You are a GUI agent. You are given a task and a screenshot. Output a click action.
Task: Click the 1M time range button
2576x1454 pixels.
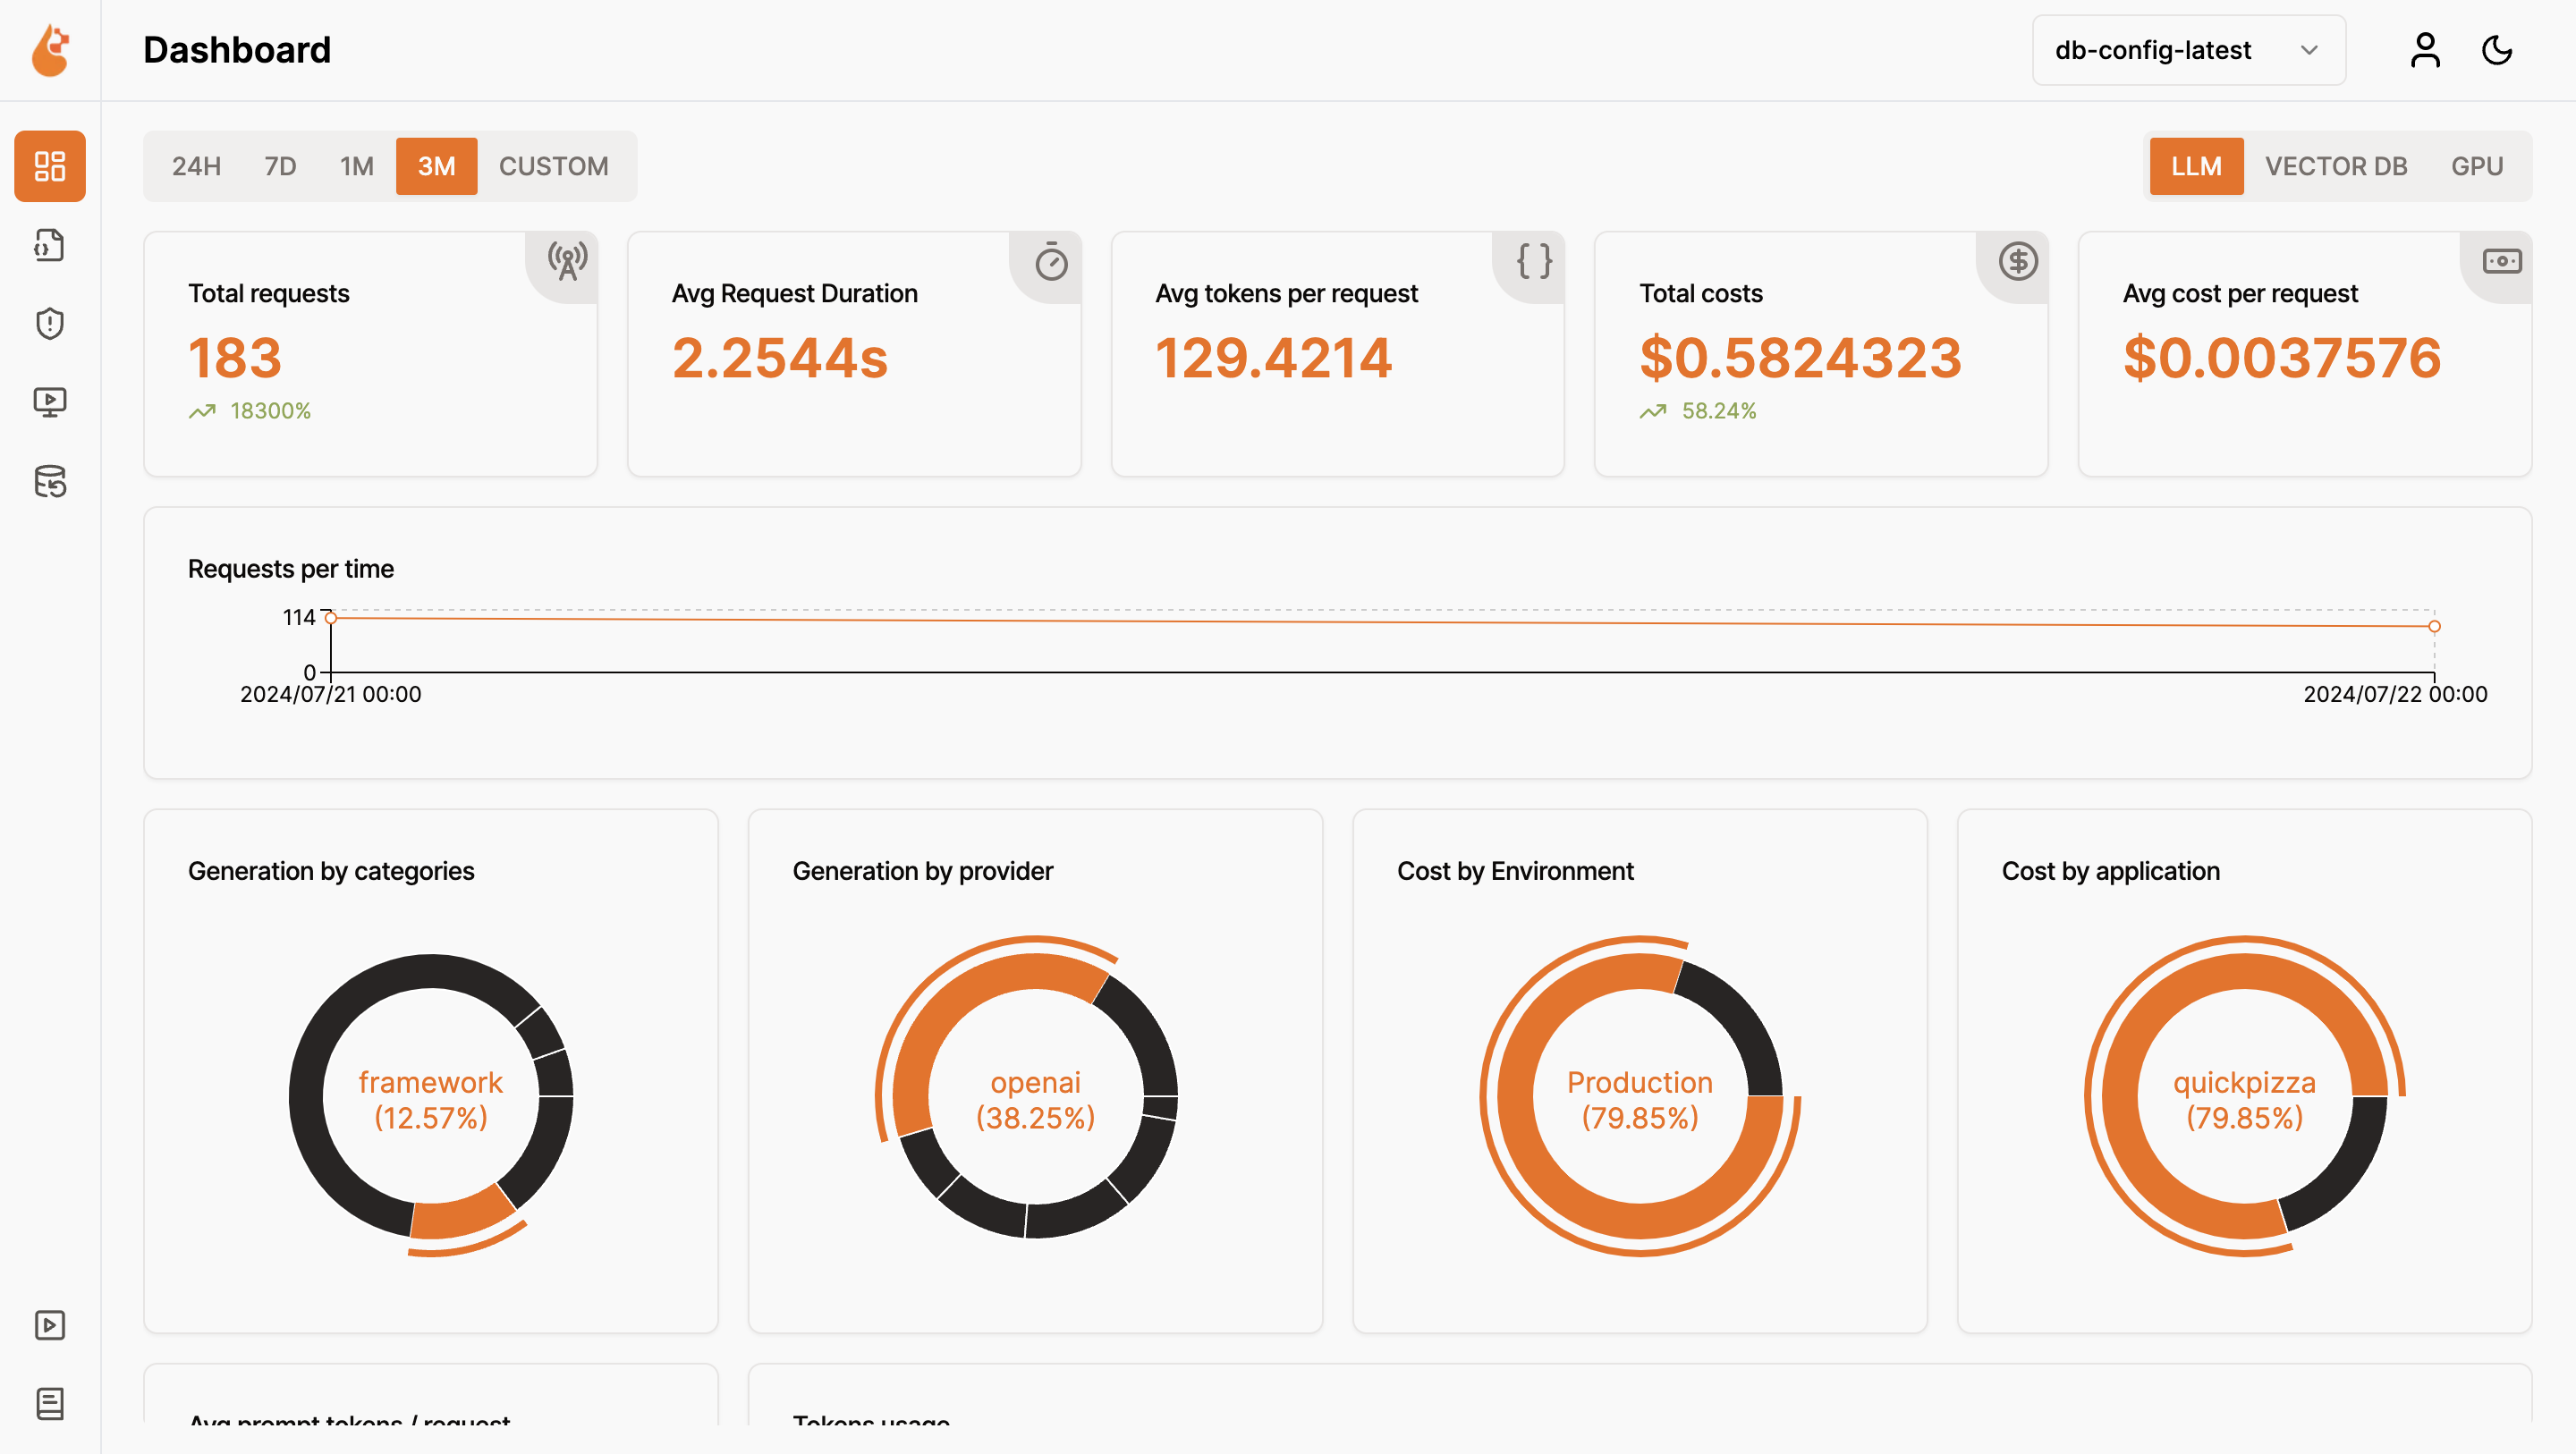[355, 166]
